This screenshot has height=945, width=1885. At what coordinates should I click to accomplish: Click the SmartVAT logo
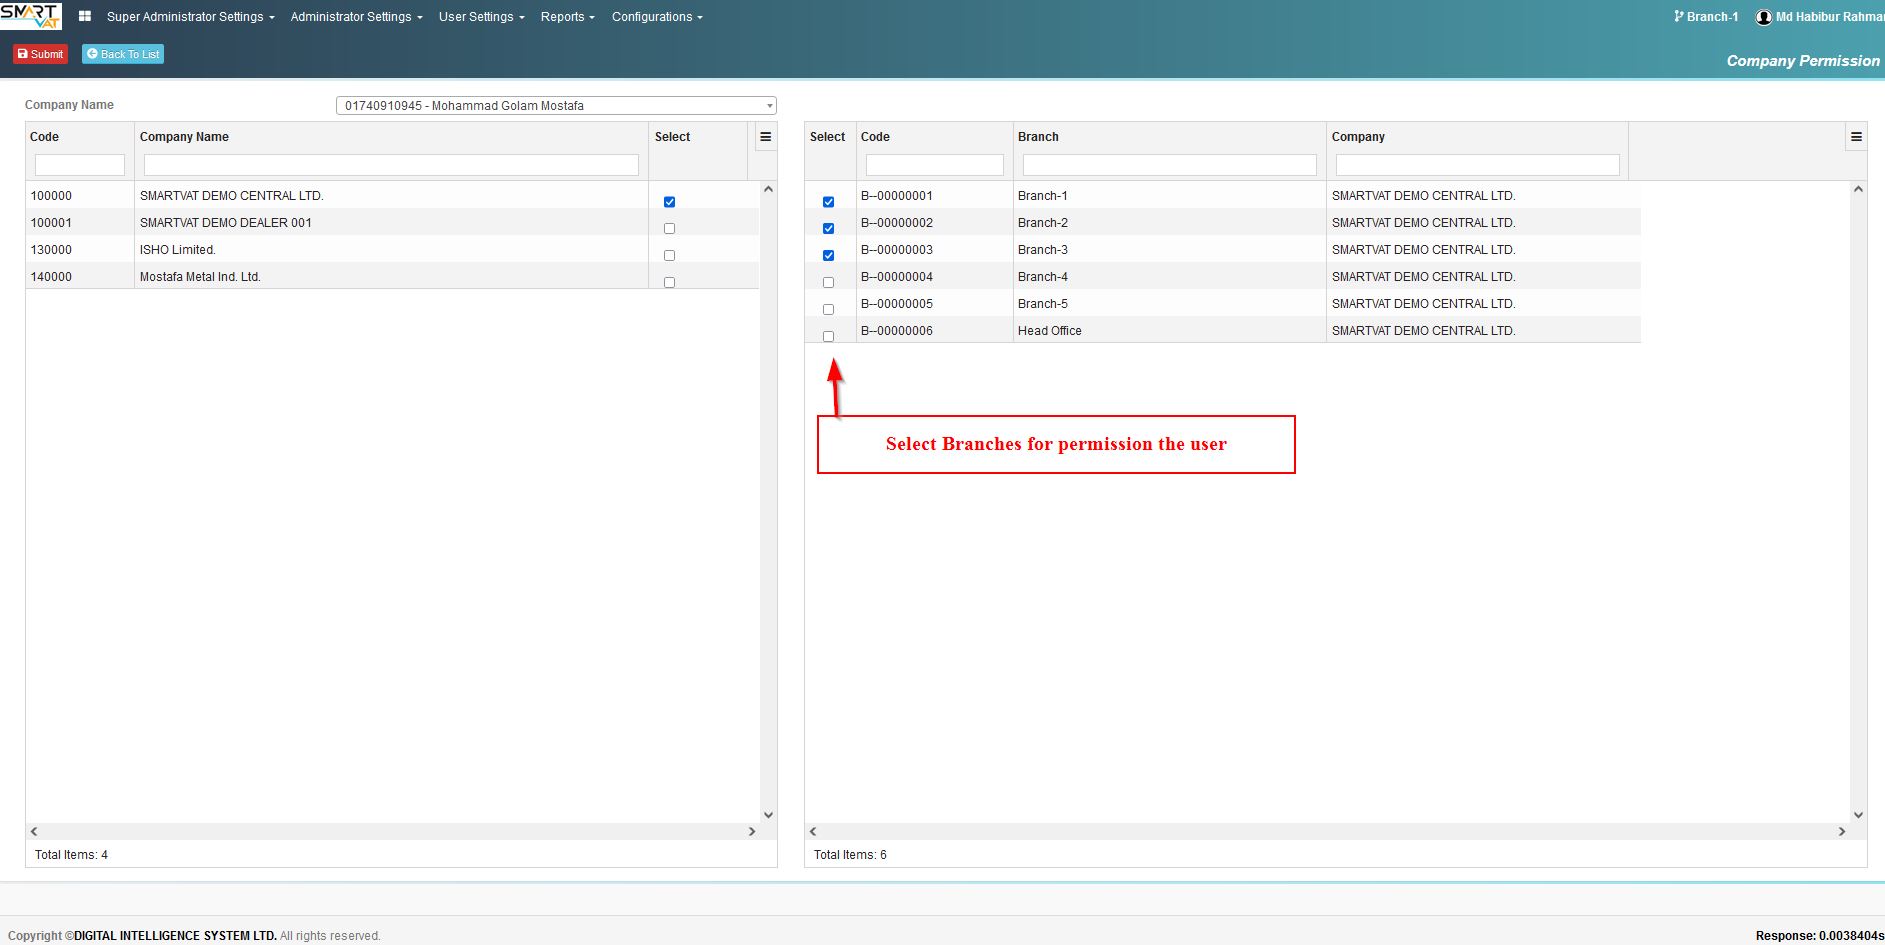click(31, 16)
